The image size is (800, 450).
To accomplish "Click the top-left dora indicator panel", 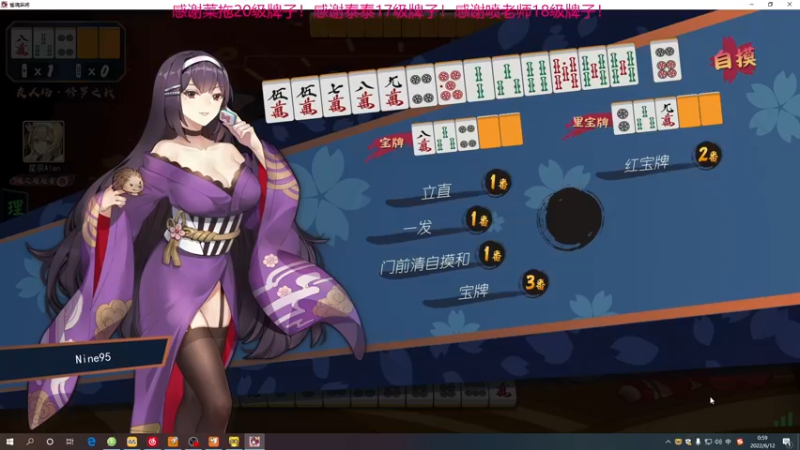I will click(65, 52).
